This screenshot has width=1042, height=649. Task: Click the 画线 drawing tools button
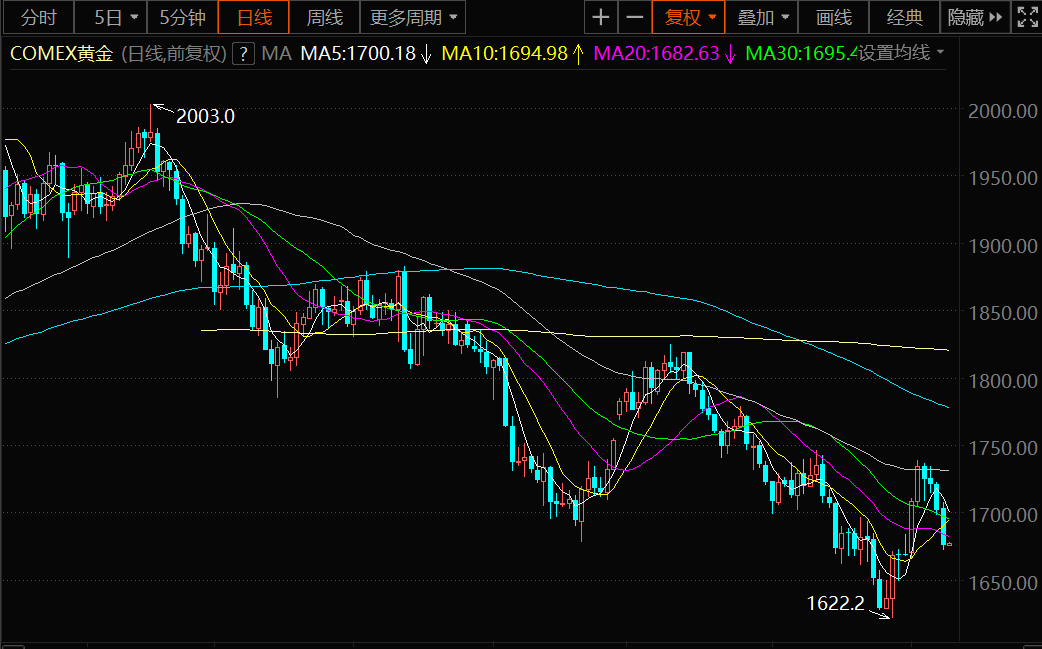[x=833, y=17]
